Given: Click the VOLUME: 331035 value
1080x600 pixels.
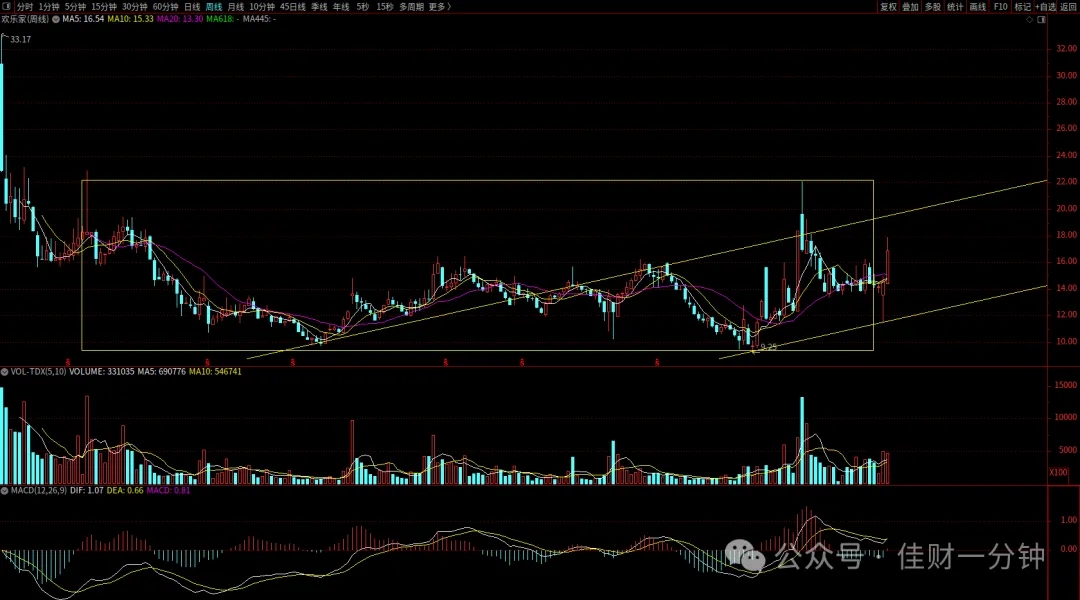Looking at the screenshot, I should click(x=101, y=372).
